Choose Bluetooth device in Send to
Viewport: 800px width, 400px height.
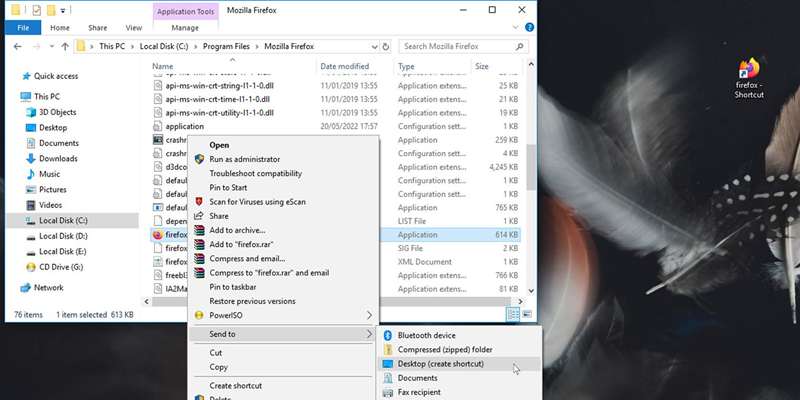pos(427,335)
